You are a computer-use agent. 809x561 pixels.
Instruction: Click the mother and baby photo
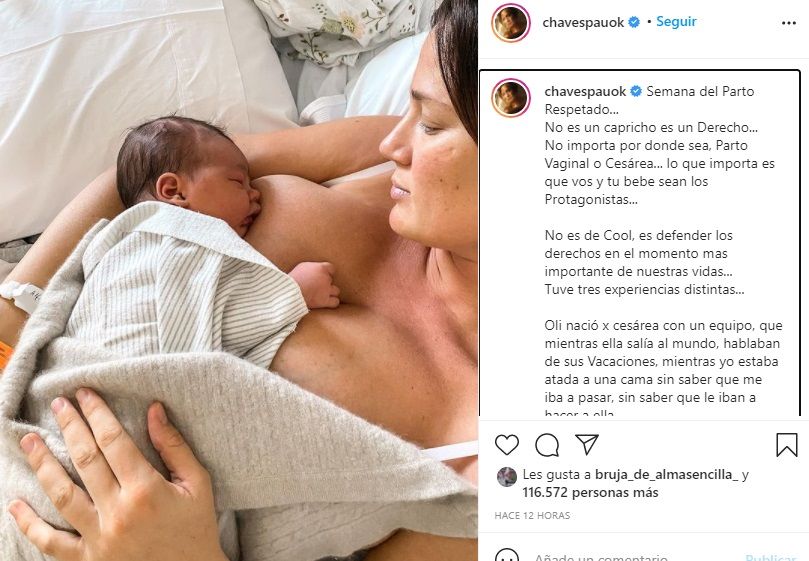point(239,280)
